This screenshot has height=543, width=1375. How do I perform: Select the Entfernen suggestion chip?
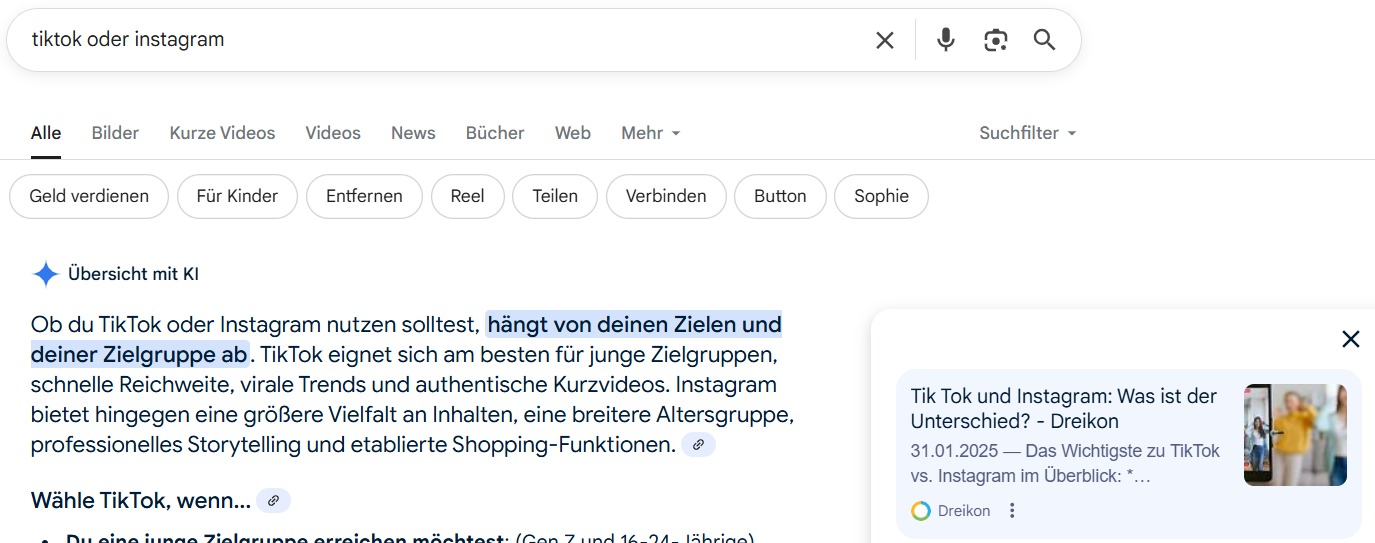coord(364,196)
